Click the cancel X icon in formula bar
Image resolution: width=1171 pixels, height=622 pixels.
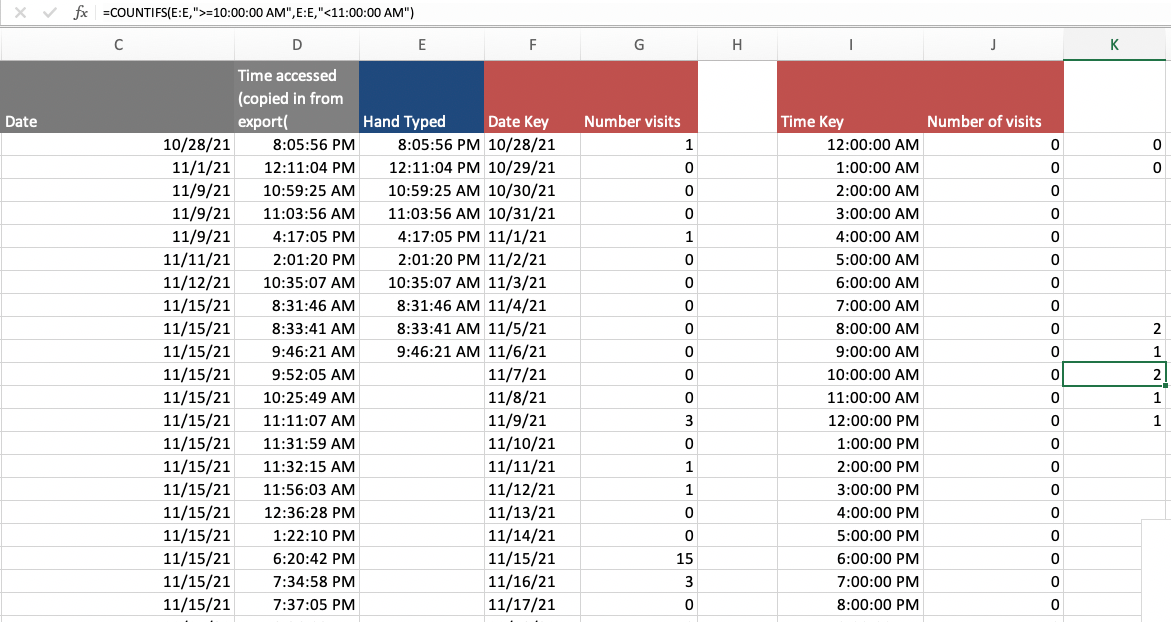(x=20, y=13)
